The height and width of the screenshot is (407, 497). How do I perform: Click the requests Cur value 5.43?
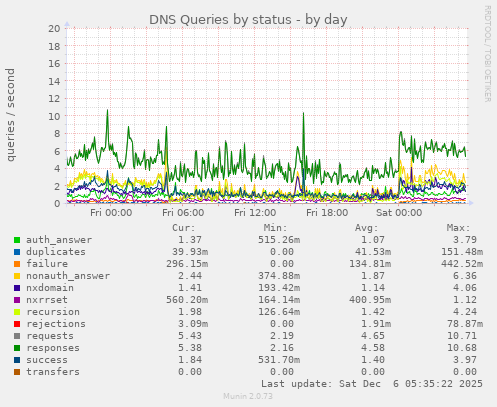tap(190, 336)
